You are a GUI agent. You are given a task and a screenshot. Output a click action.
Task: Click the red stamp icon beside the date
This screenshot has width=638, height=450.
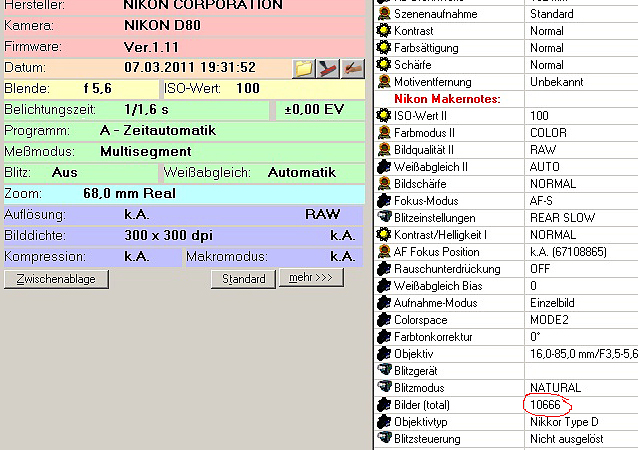point(328,68)
